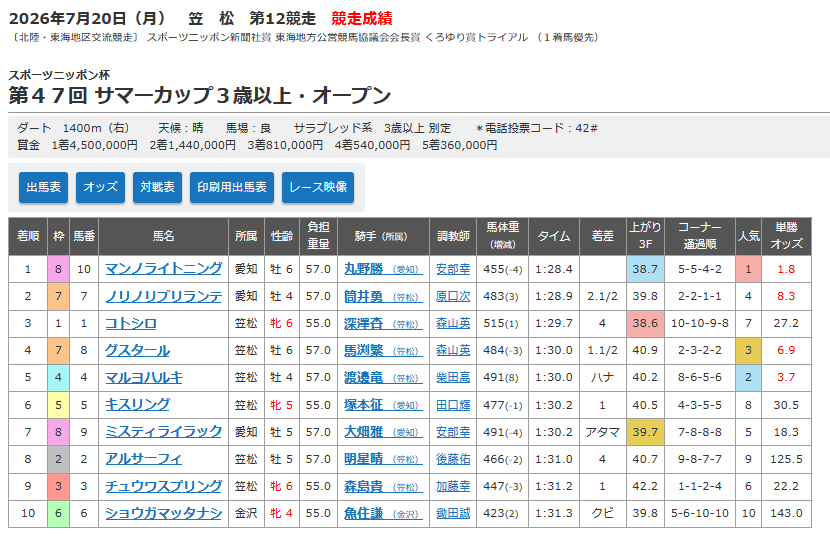
Task: Click the 上がり3F value 39.7 cell
Action: tap(645, 432)
